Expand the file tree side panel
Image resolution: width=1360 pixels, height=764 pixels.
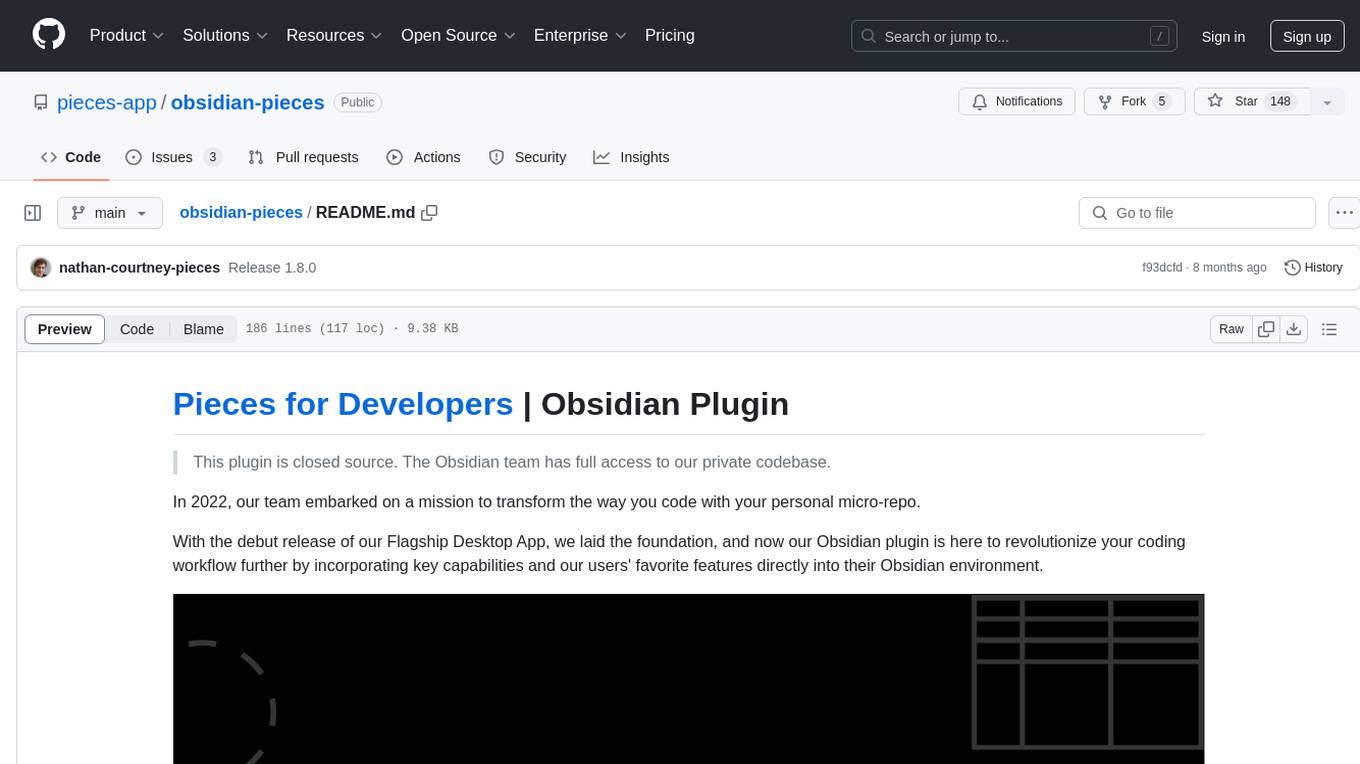point(33,213)
